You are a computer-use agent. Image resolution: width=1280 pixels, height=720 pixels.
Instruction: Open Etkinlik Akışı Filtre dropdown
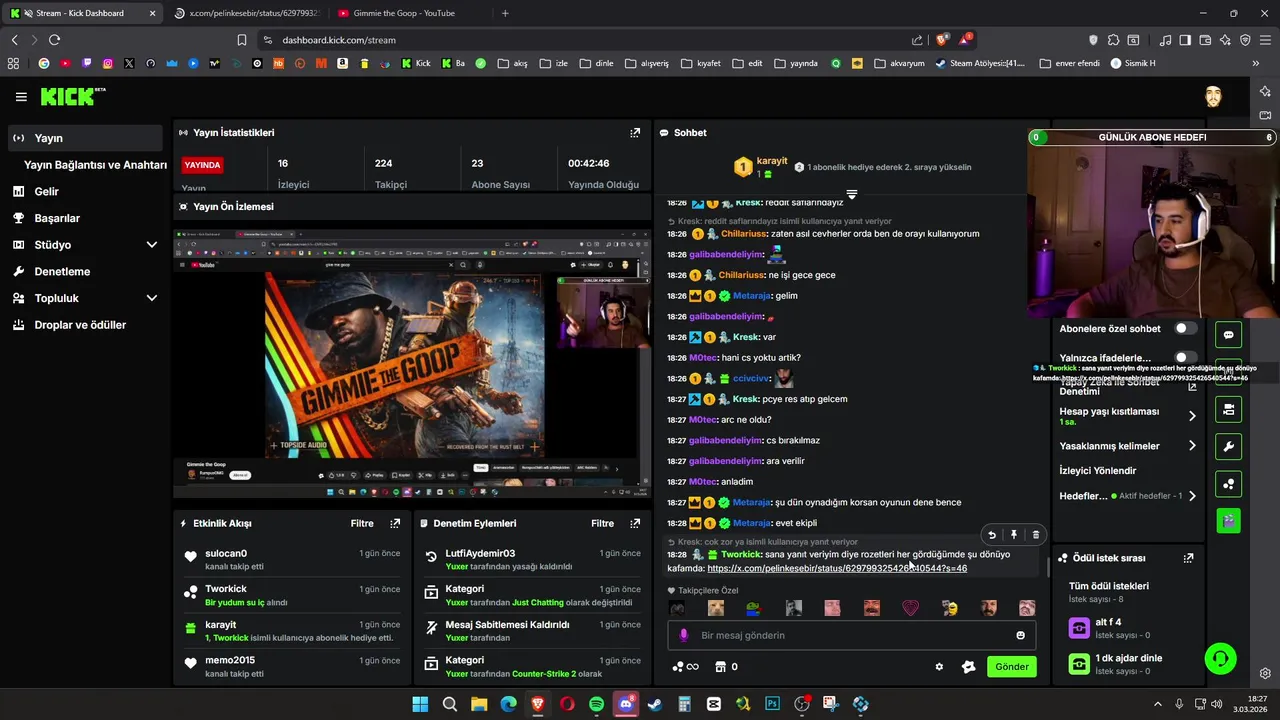pos(362,523)
